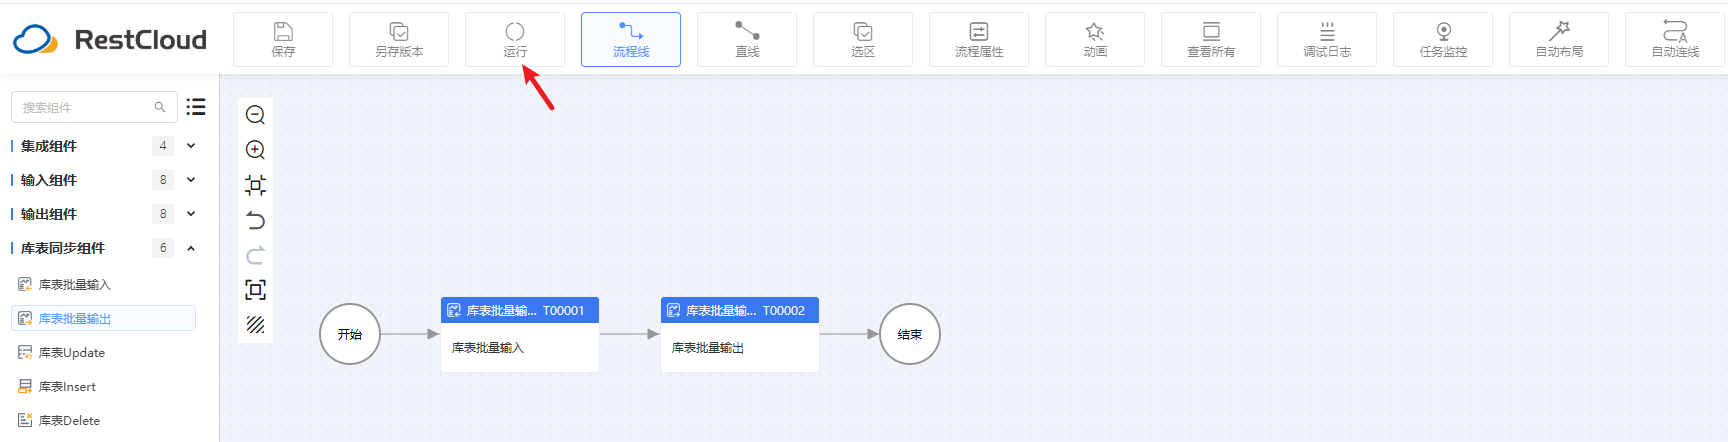Expand the 输入组件 category
Screen dimensions: 1728x442
point(191,180)
